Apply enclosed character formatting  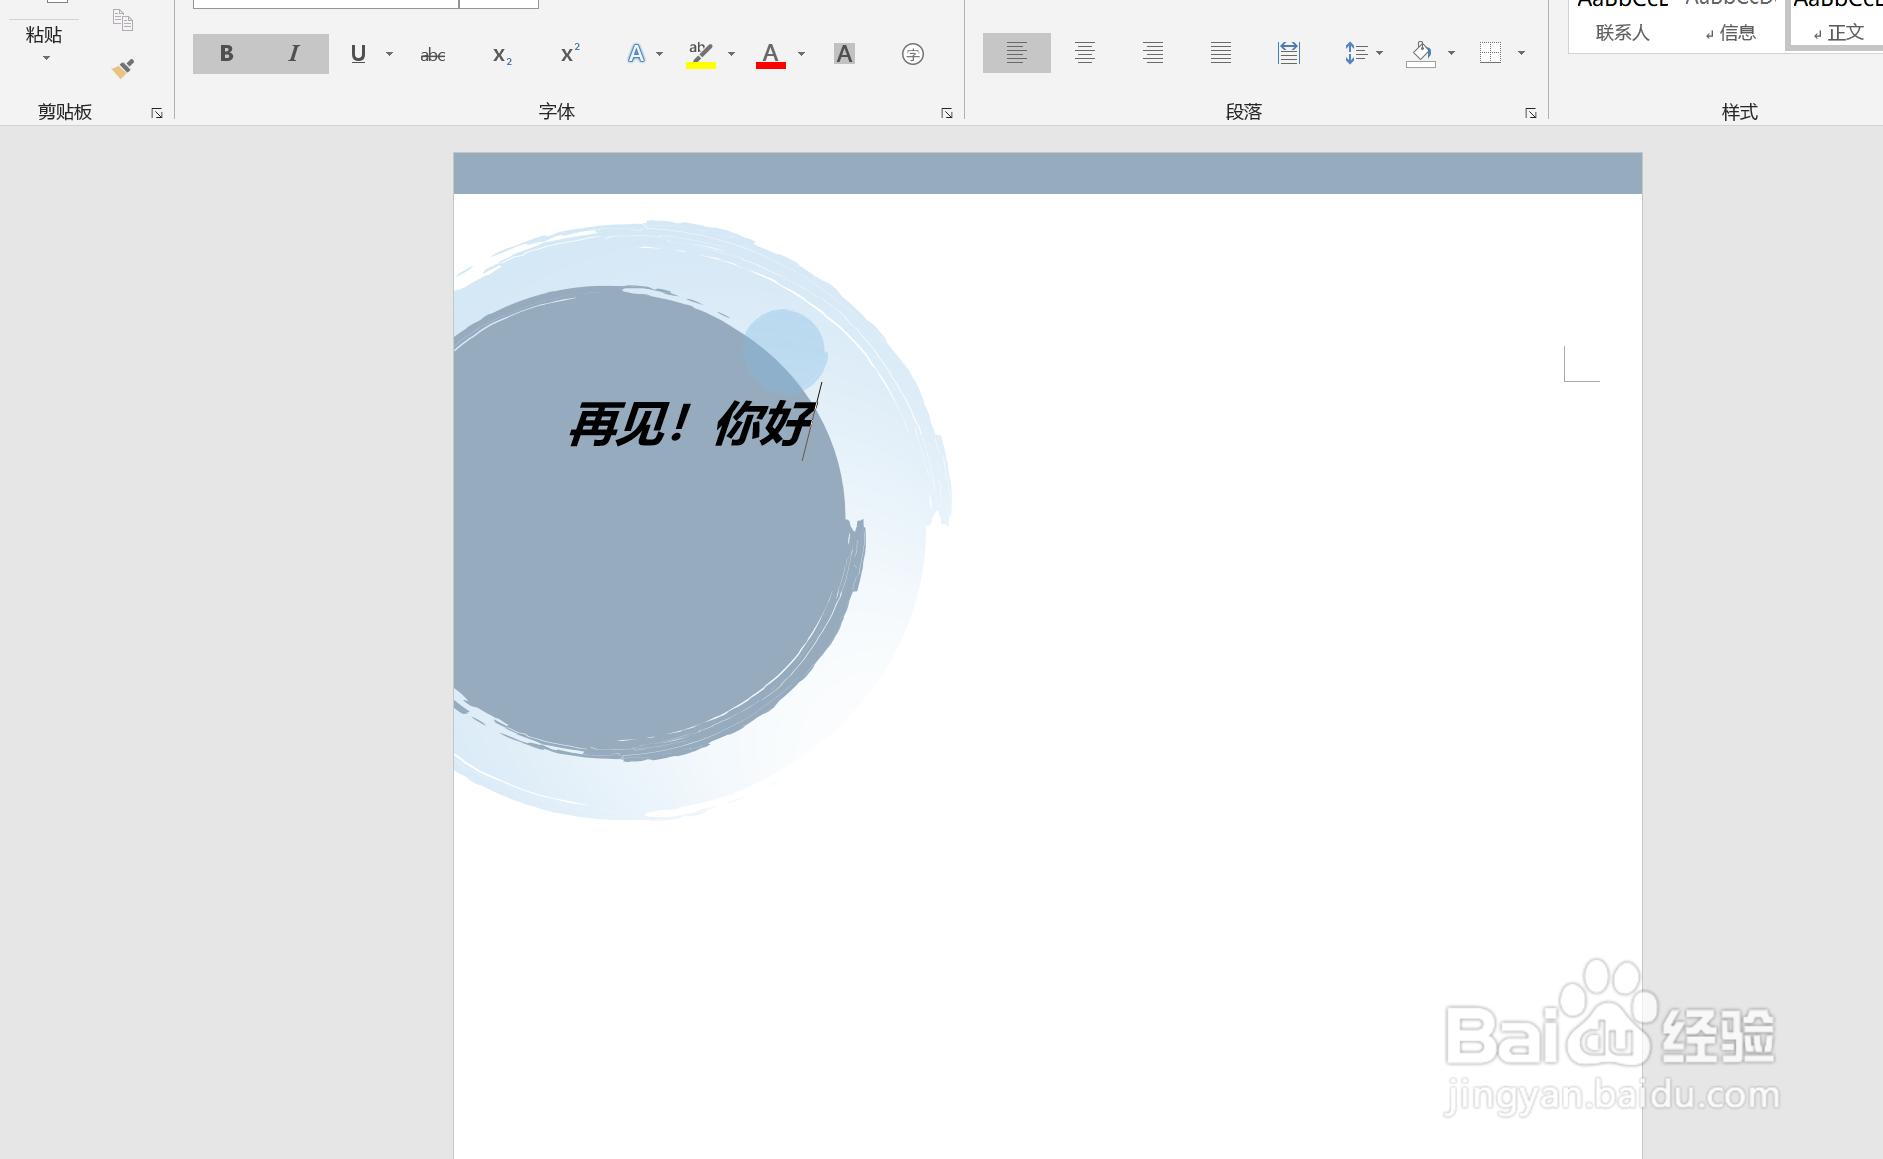(x=912, y=53)
